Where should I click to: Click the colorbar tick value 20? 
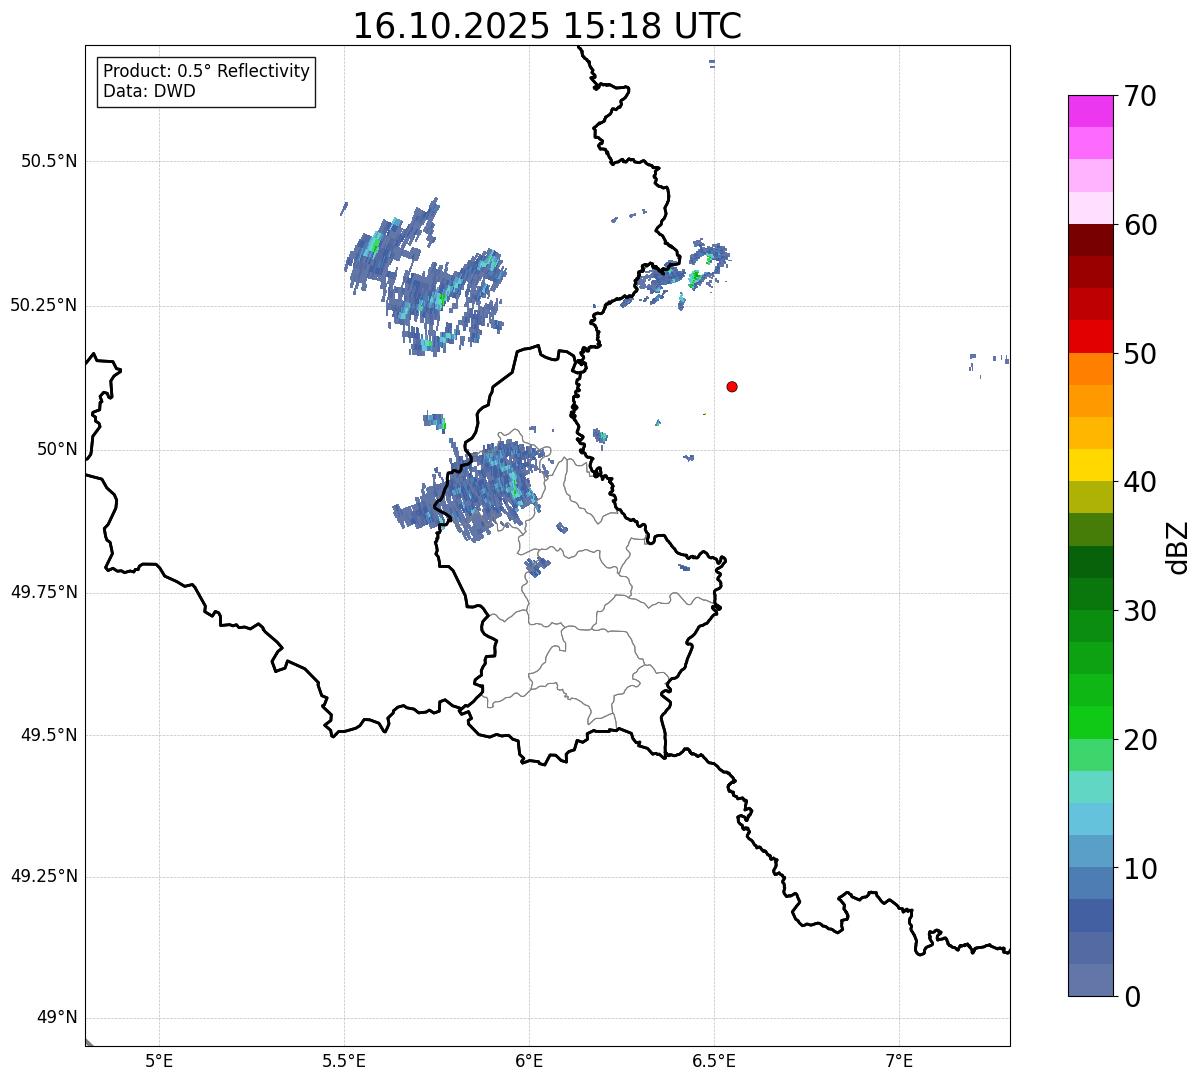pyautogui.click(x=1140, y=740)
